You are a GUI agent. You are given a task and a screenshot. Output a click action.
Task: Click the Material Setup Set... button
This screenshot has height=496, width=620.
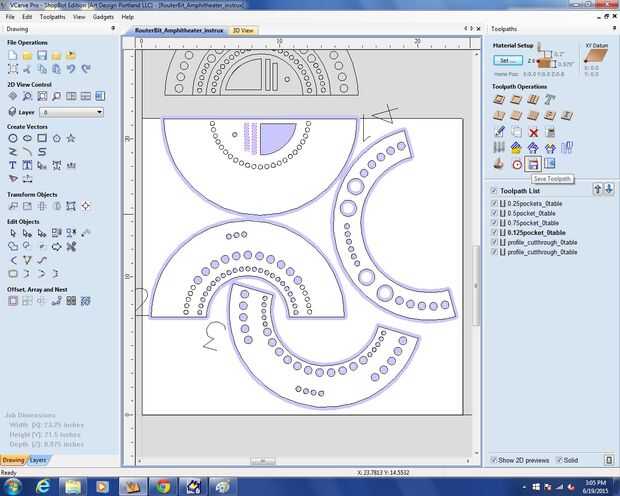click(x=508, y=61)
